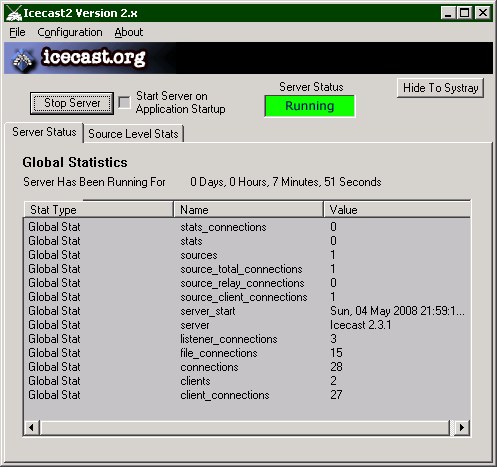Click the Sun, 04 May 2008 value

click(x=397, y=311)
